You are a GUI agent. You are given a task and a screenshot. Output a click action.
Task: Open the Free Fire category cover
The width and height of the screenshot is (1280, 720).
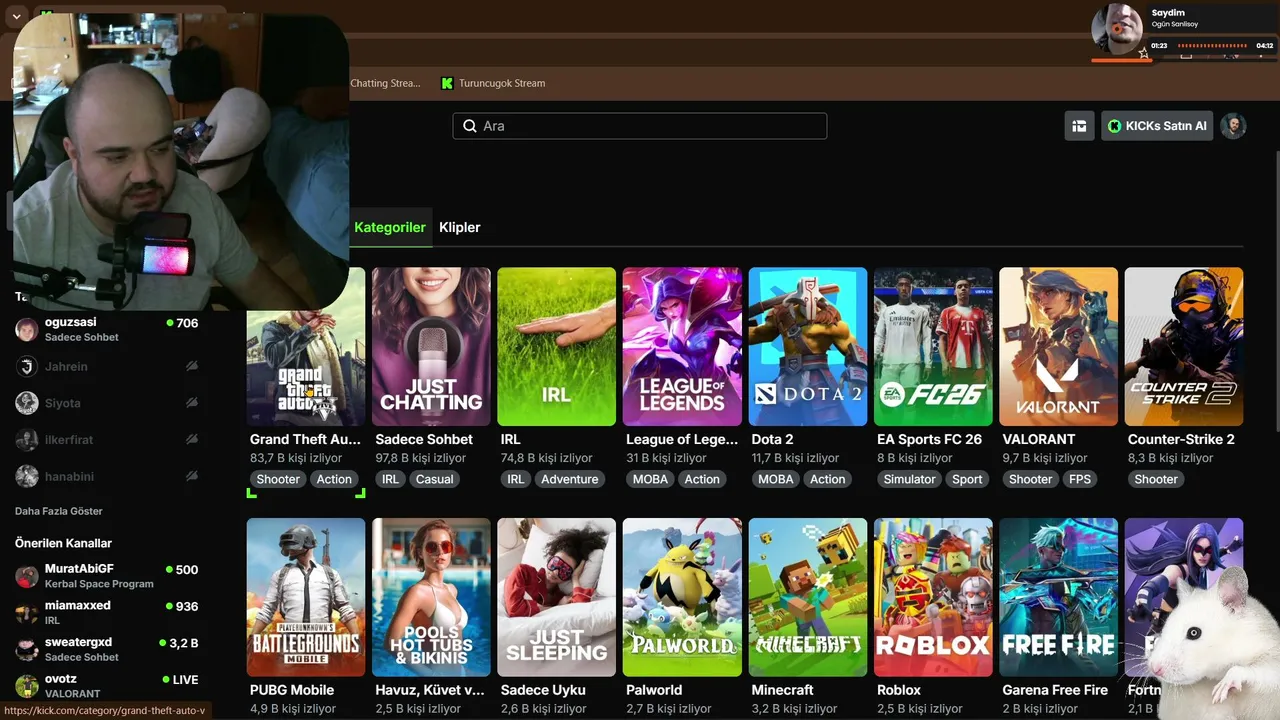pyautogui.click(x=1058, y=597)
